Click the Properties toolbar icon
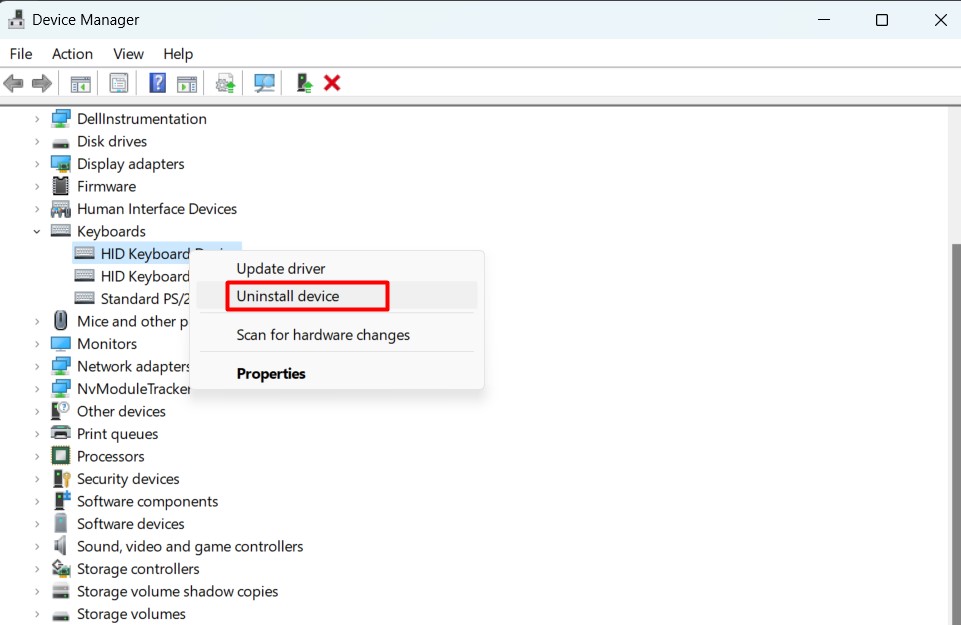The image size is (961, 625). coord(119,83)
